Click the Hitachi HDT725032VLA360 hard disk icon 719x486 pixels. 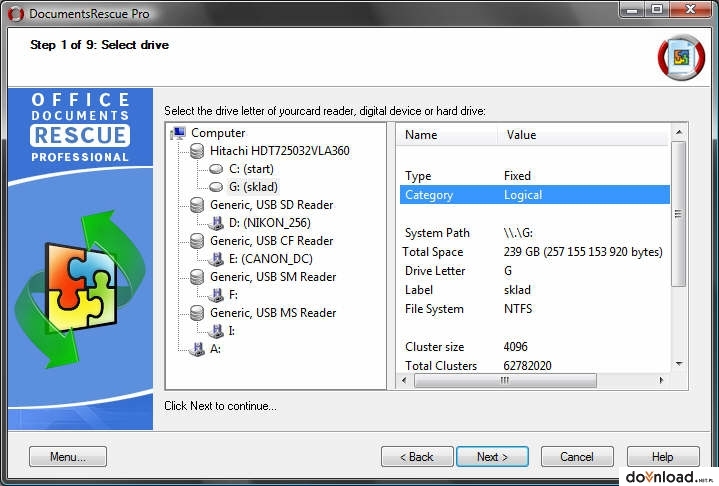[197, 151]
